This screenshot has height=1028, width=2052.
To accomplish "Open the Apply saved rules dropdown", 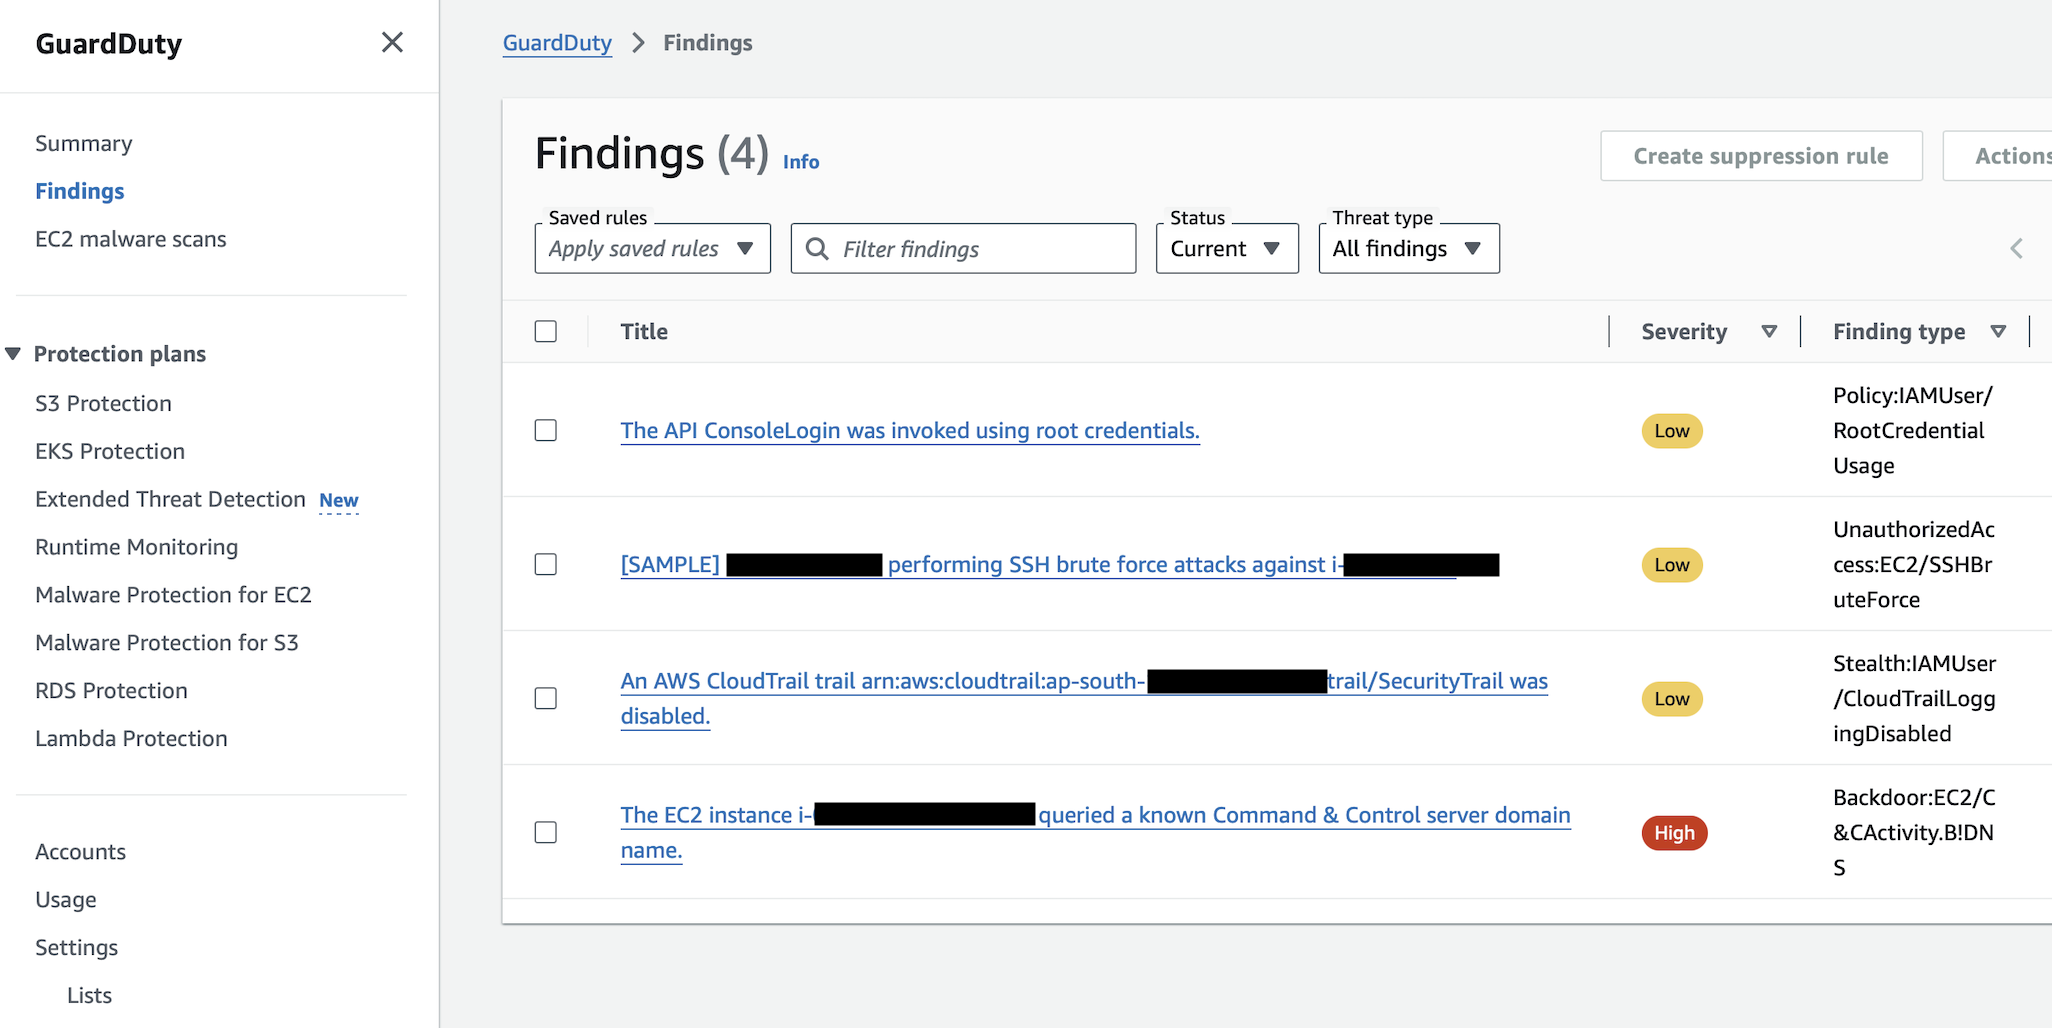I will tap(653, 248).
